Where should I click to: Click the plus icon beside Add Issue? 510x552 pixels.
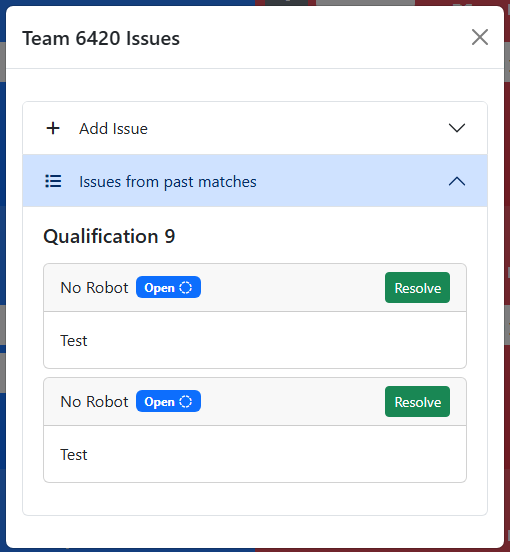pyautogui.click(x=53, y=128)
